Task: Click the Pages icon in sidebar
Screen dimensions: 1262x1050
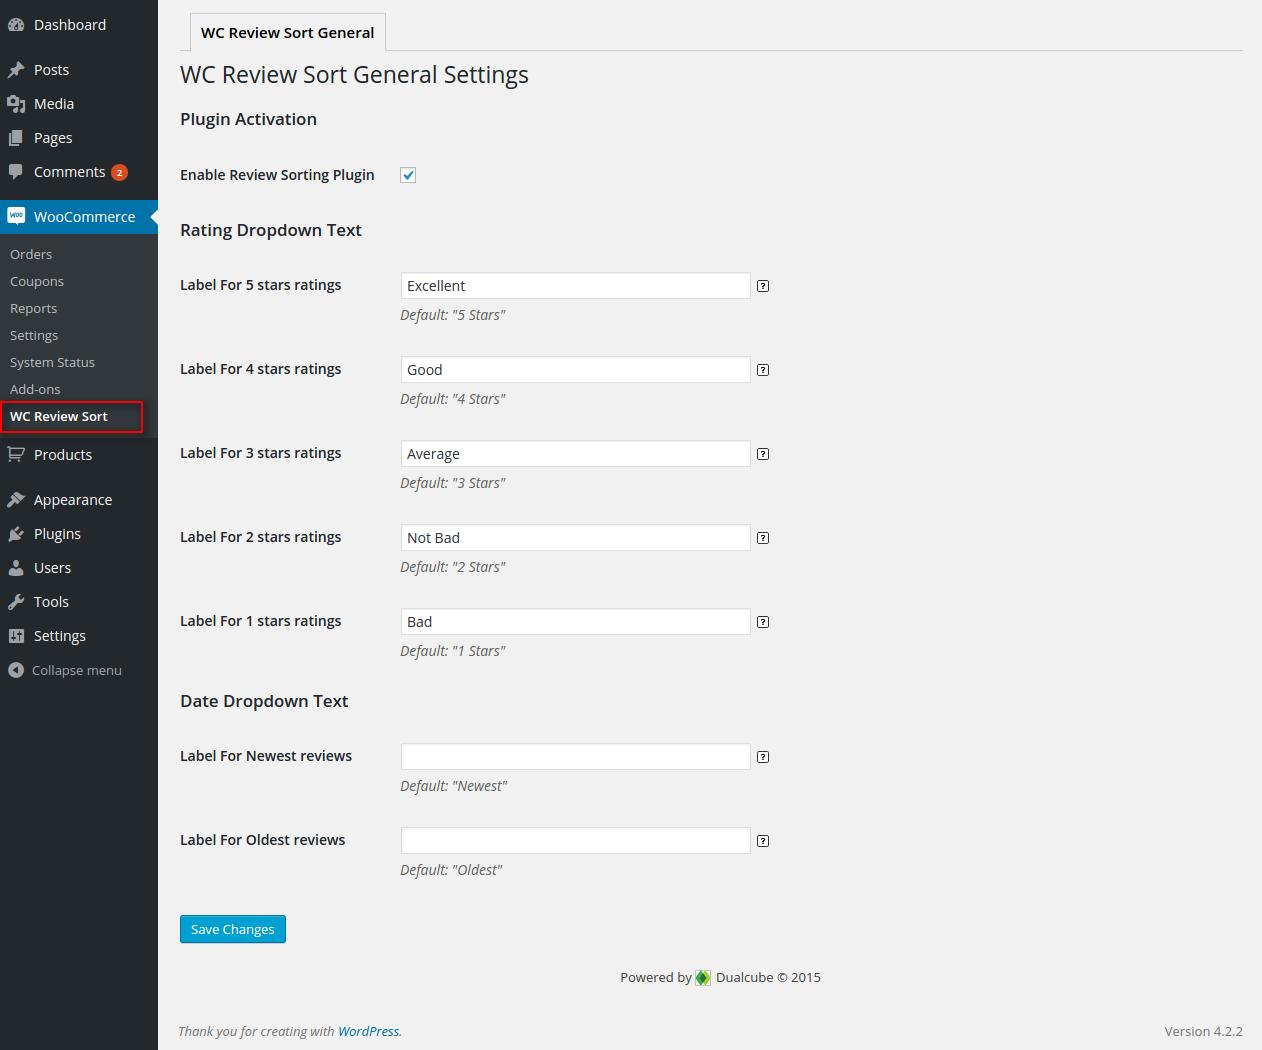Action: coord(16,138)
